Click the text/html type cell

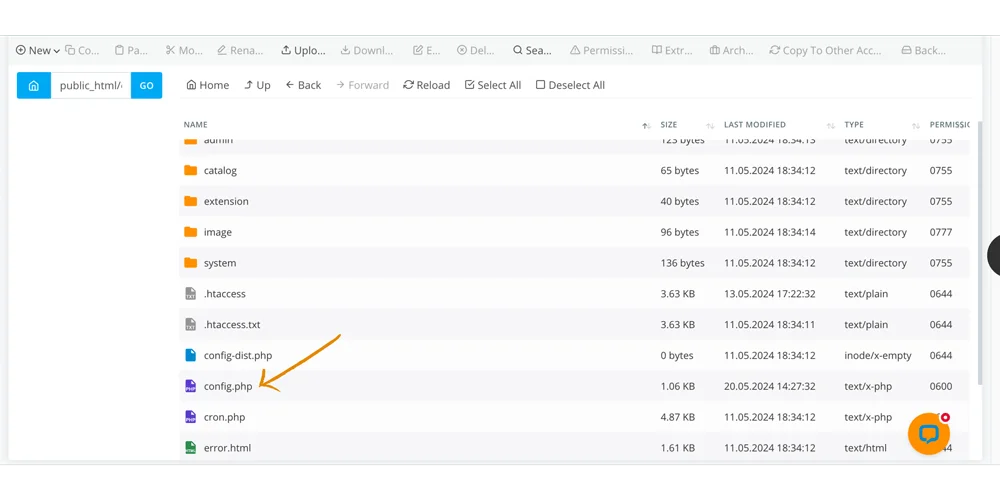click(x=865, y=448)
